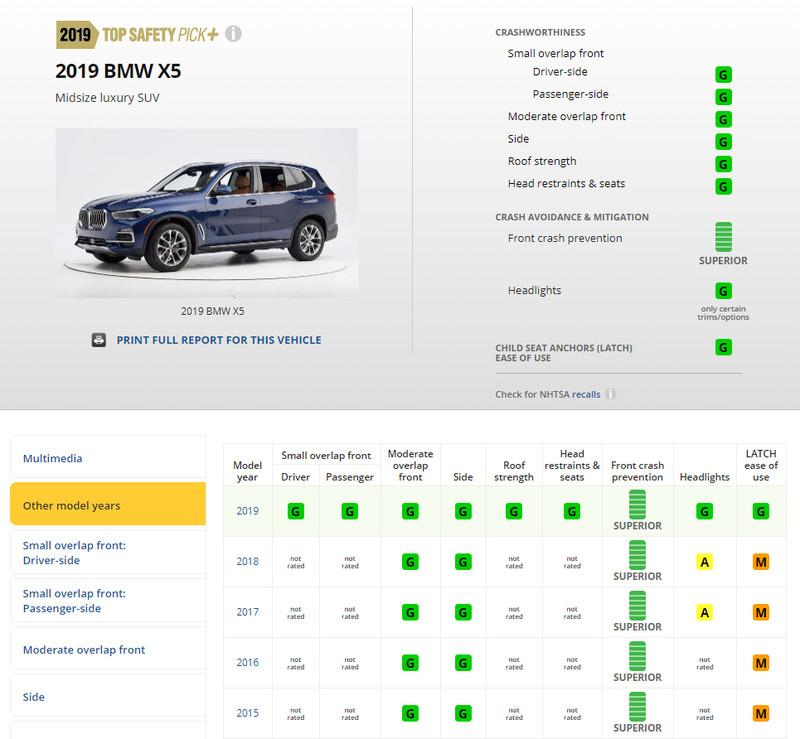This screenshot has height=739, width=800.
Task: Click the info icon next to NHTSA recalls
Action: [x=610, y=394]
